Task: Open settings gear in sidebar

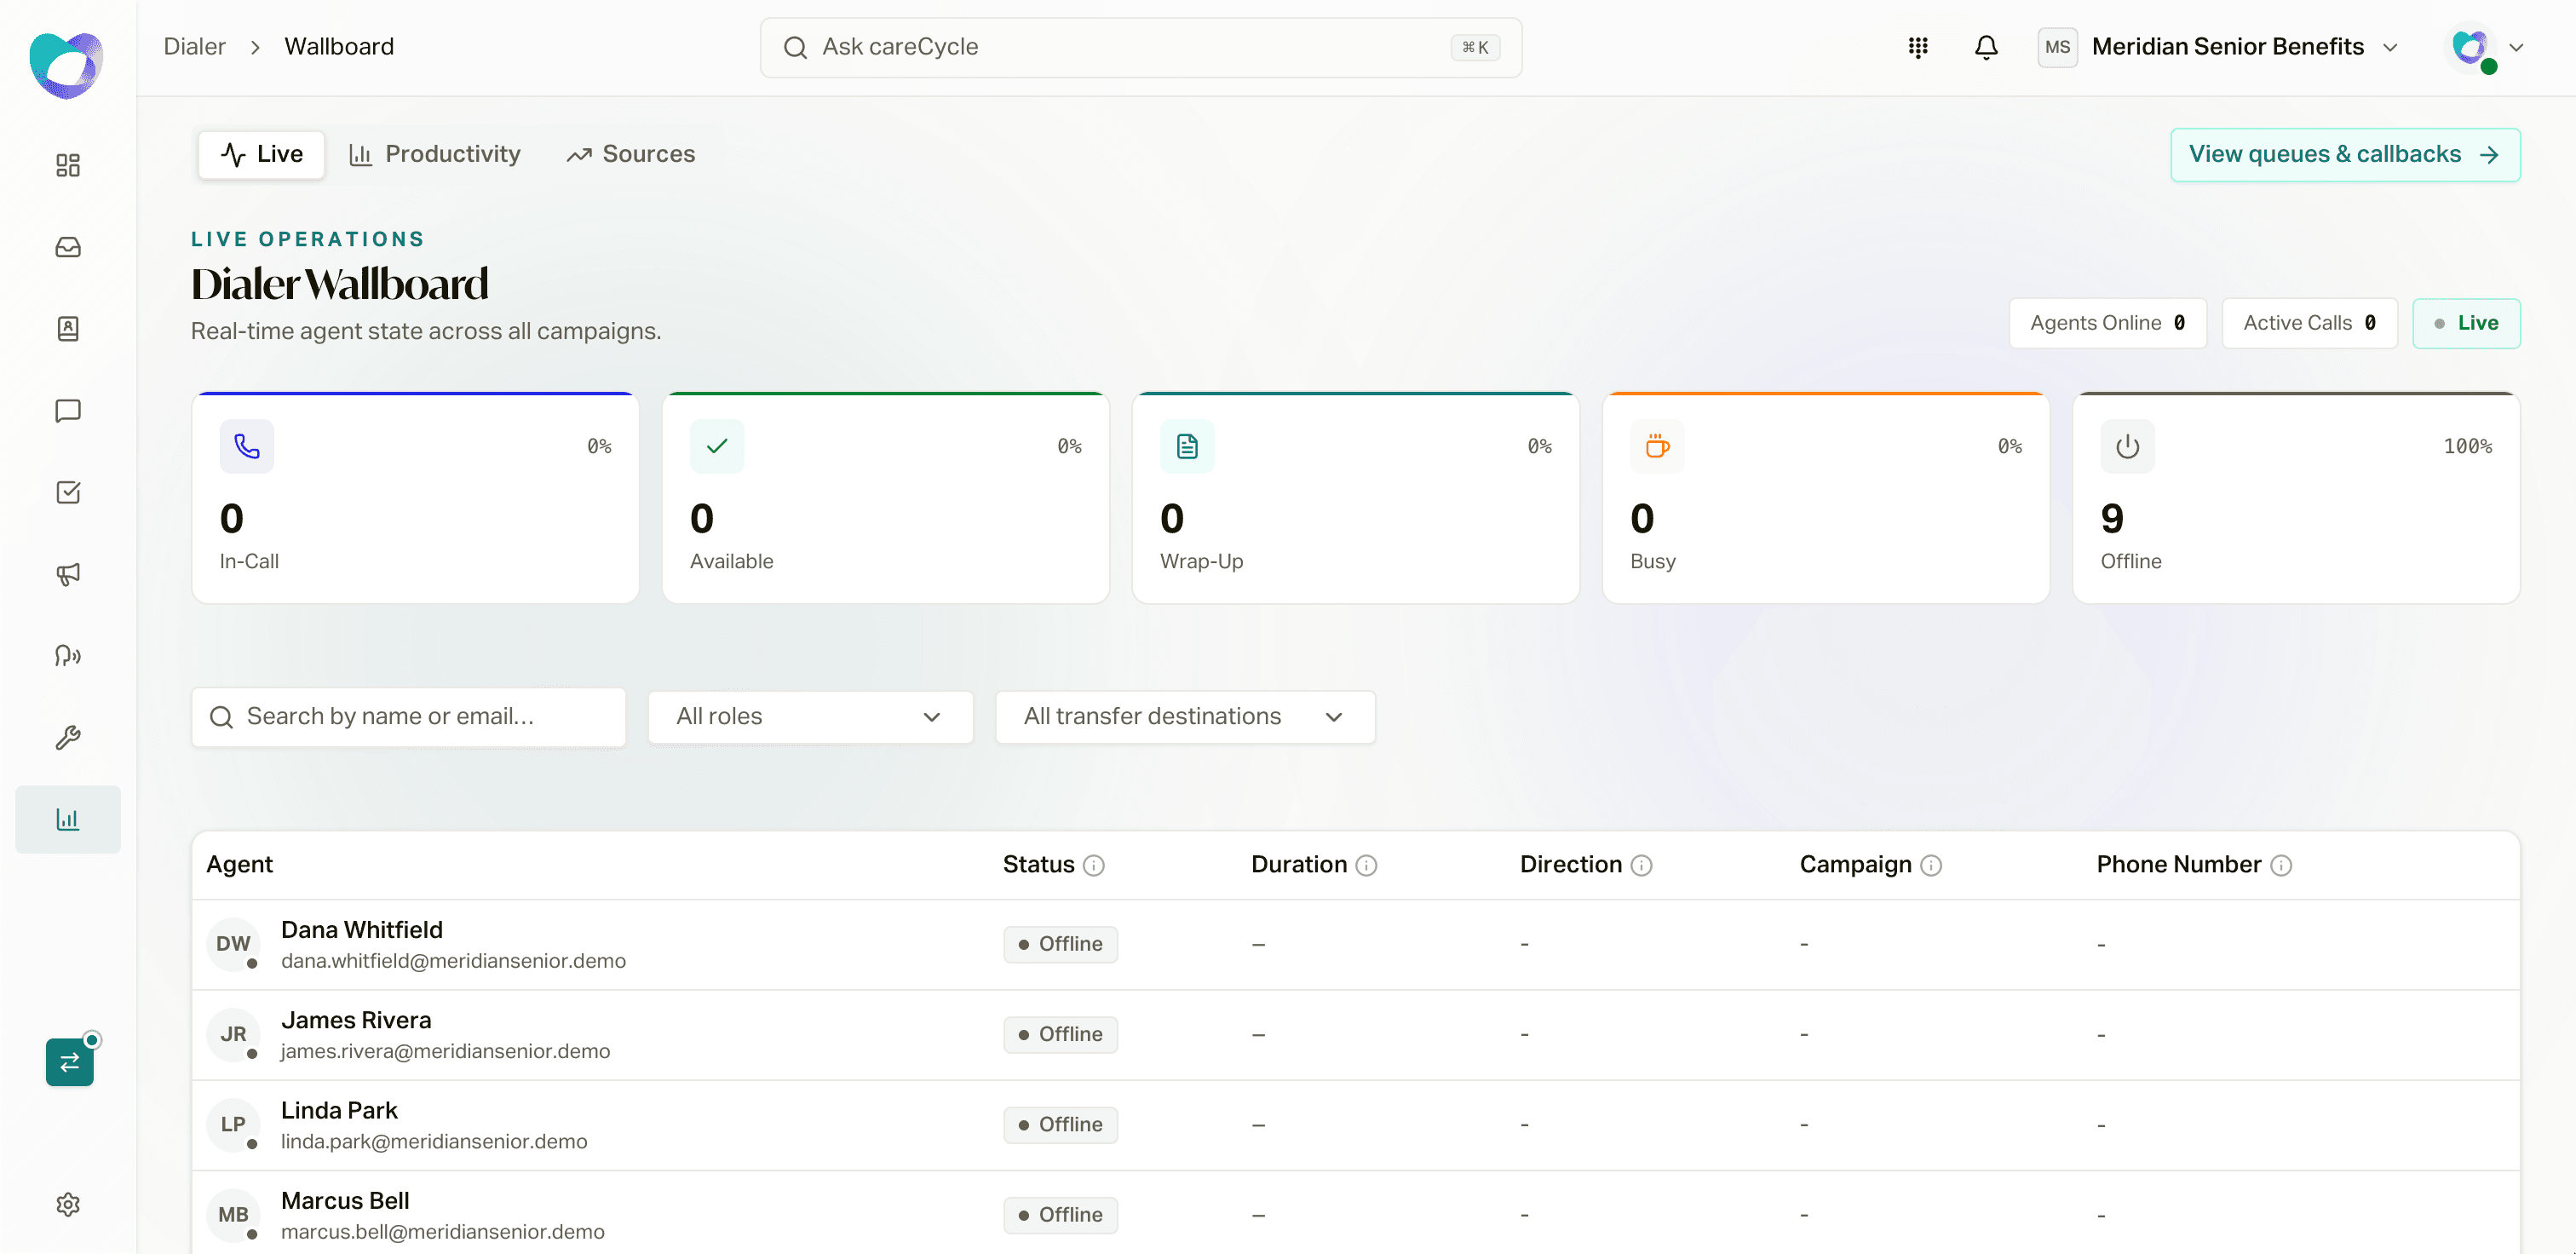Action: click(68, 1205)
